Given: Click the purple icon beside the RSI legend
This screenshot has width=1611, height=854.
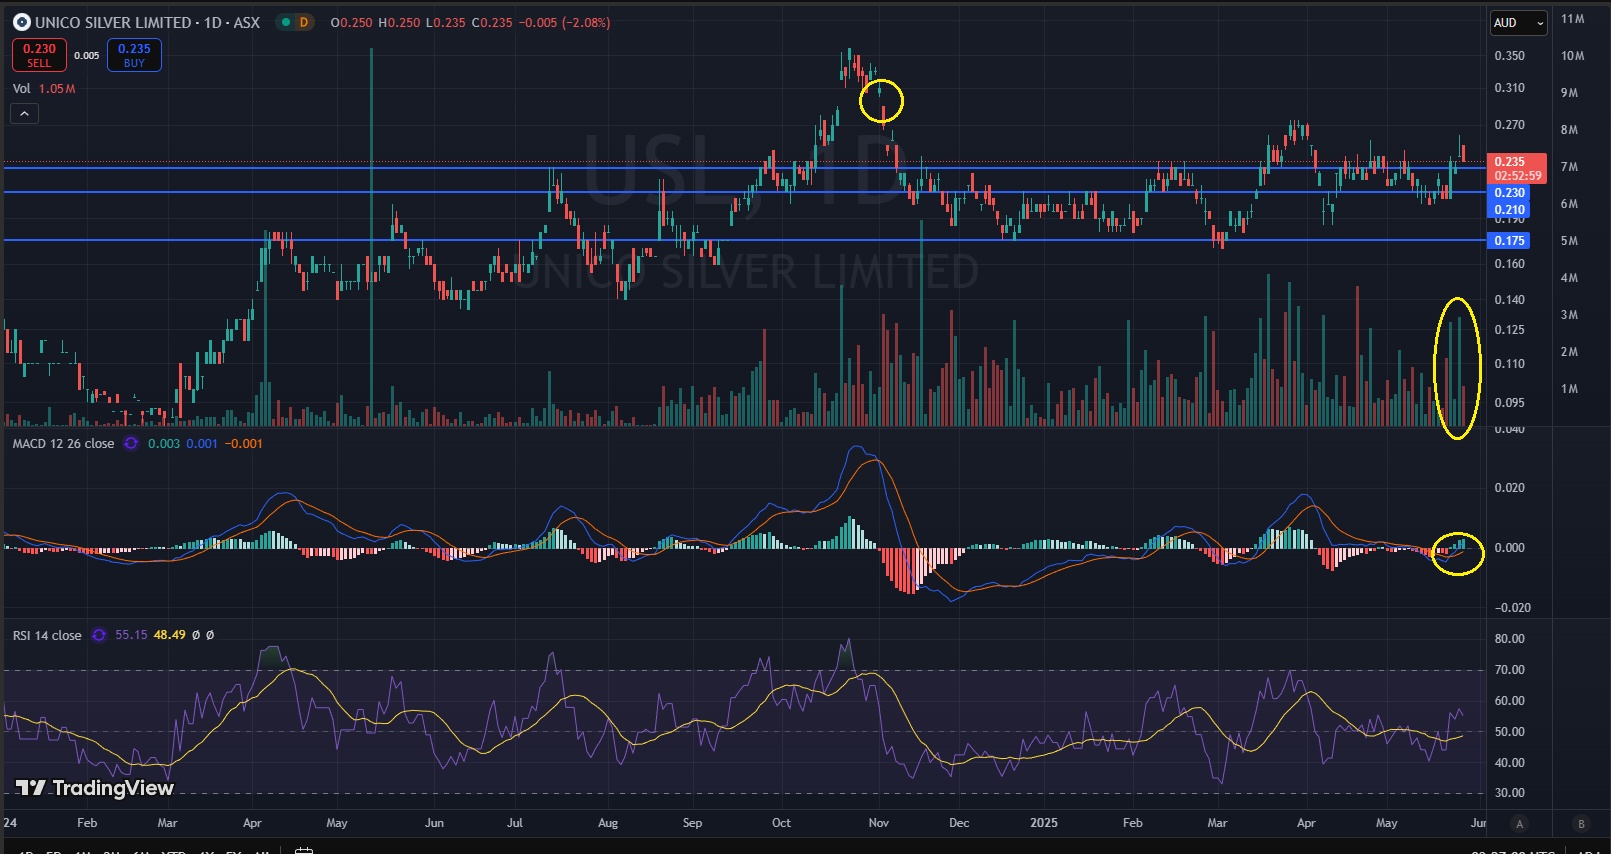Looking at the screenshot, I should coord(99,636).
